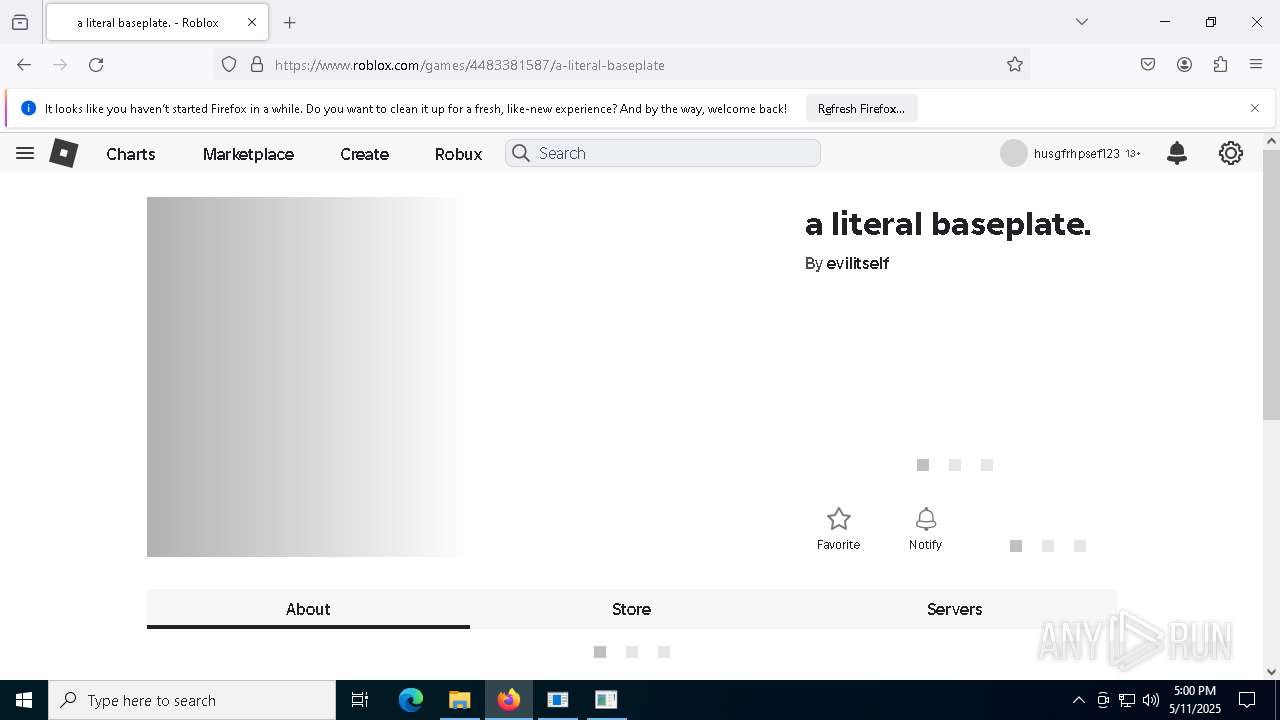Click the site security padlock icon
The width and height of the screenshot is (1280, 720).
pyautogui.click(x=257, y=65)
